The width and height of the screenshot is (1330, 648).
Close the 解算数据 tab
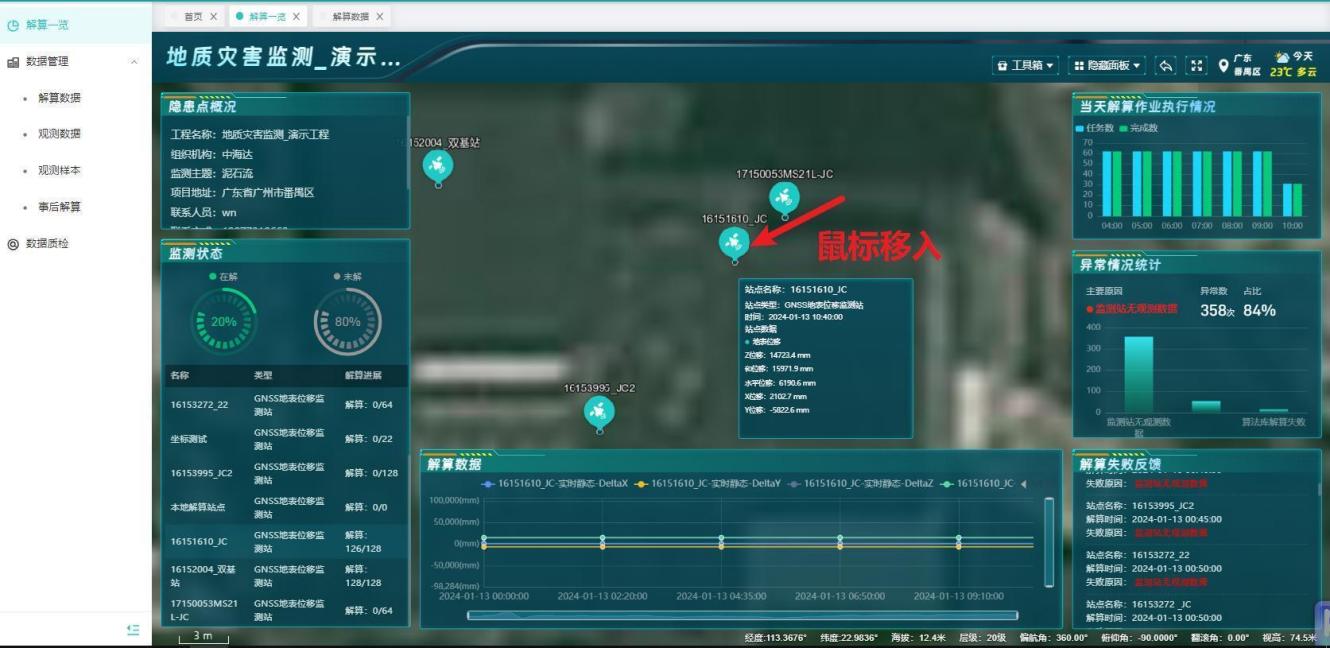[x=380, y=17]
